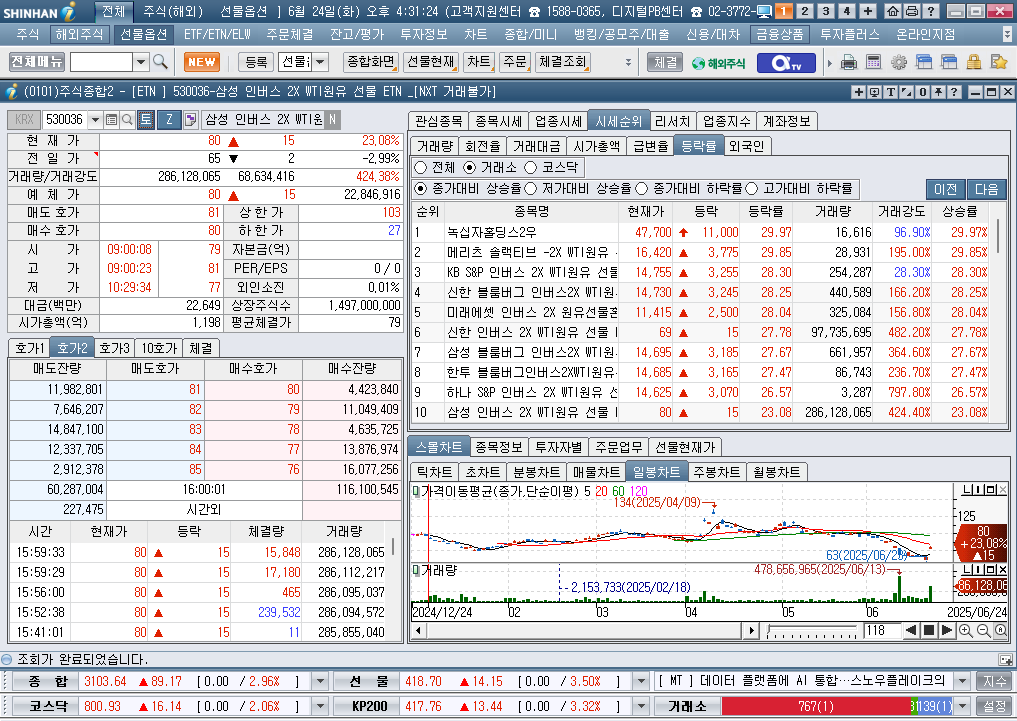Click the favorites star icon in the toolbar

[999, 63]
